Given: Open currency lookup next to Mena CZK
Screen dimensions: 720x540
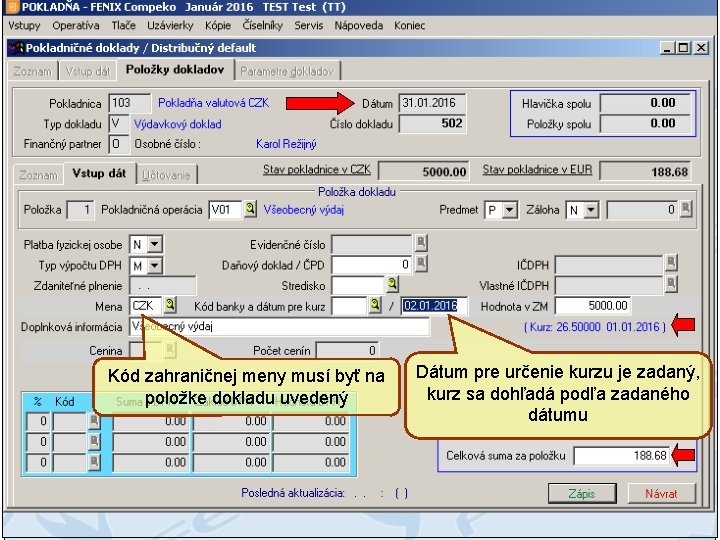Looking at the screenshot, I should (x=170, y=305).
